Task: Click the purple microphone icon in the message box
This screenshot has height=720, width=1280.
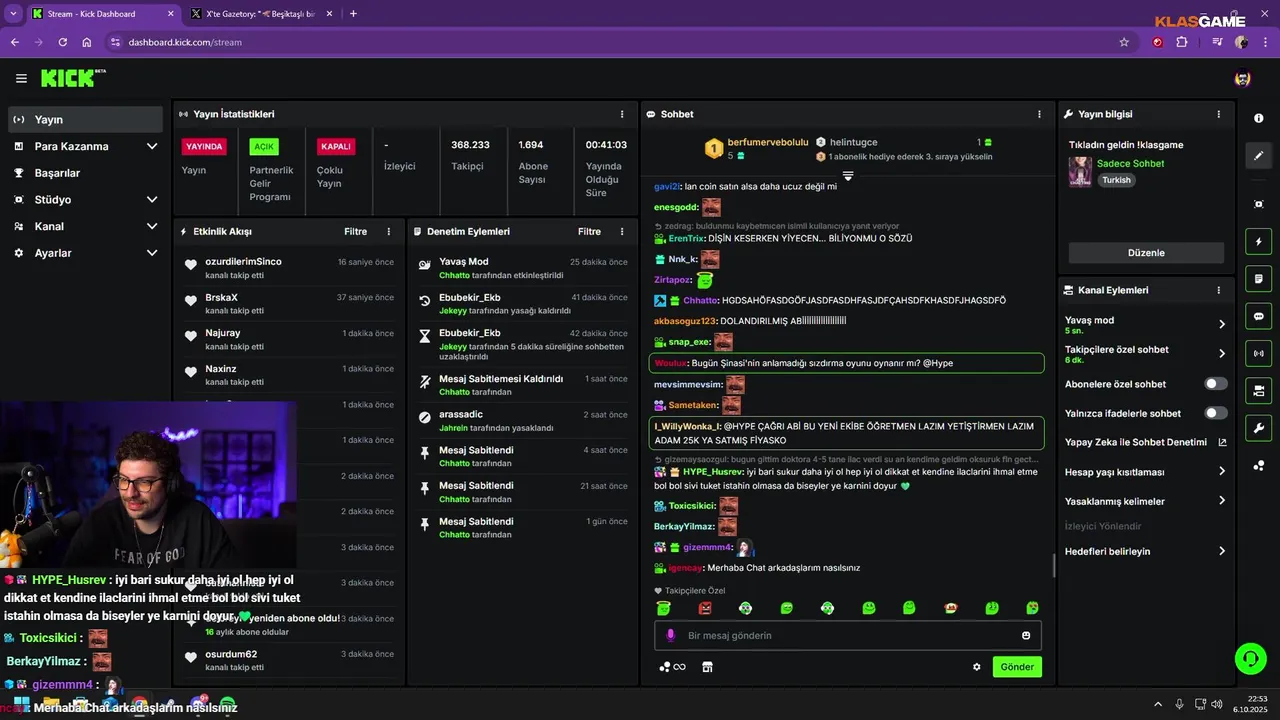Action: click(x=670, y=636)
